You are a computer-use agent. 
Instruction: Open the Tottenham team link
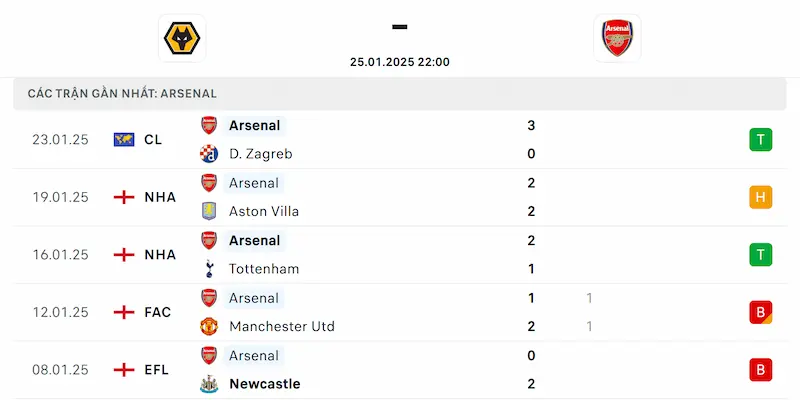point(264,269)
